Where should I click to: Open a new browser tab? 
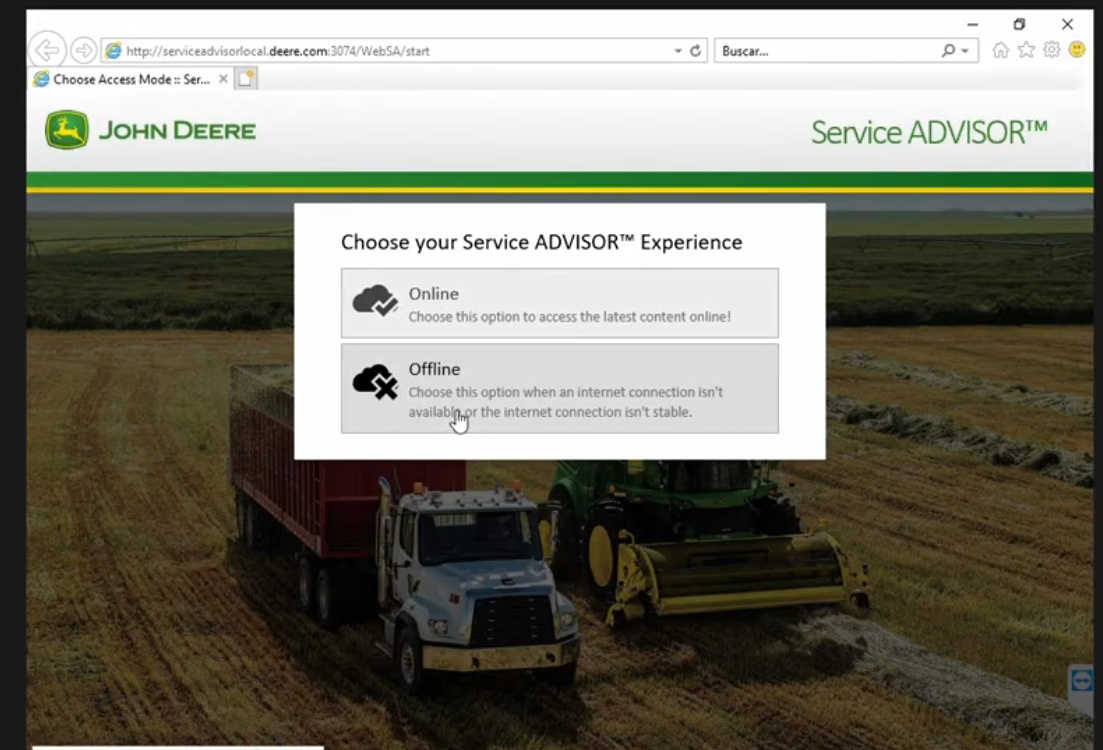tap(243, 78)
